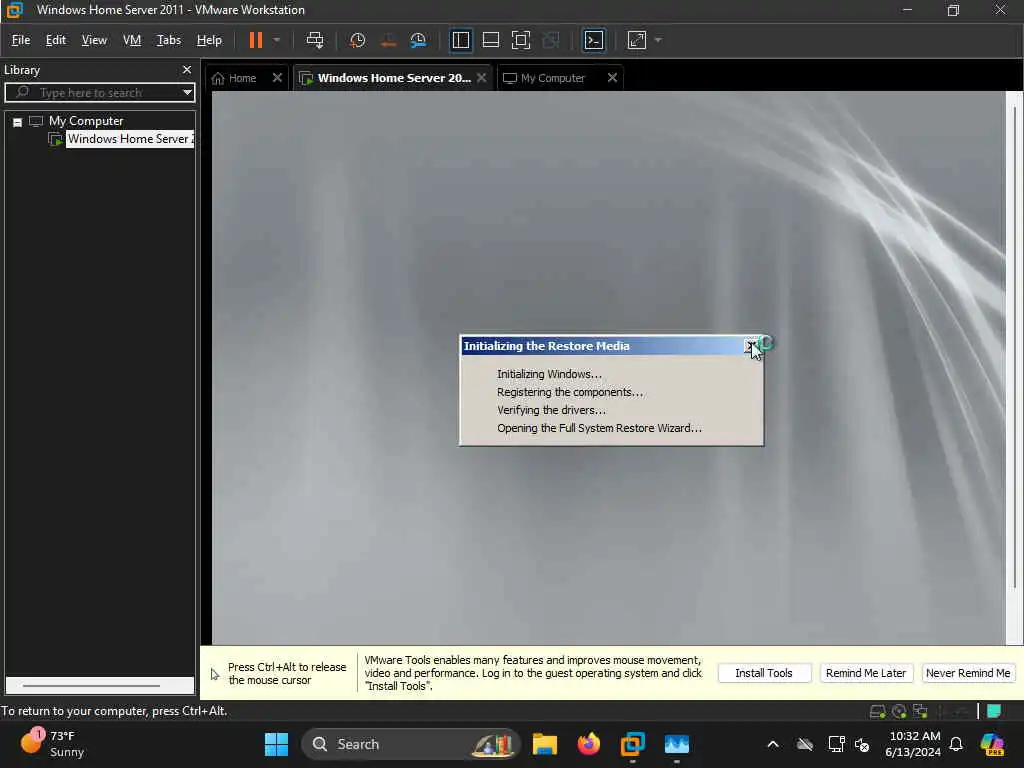The height and width of the screenshot is (768, 1024).
Task: Pause the VM with the orange pause icon
Action: (256, 40)
